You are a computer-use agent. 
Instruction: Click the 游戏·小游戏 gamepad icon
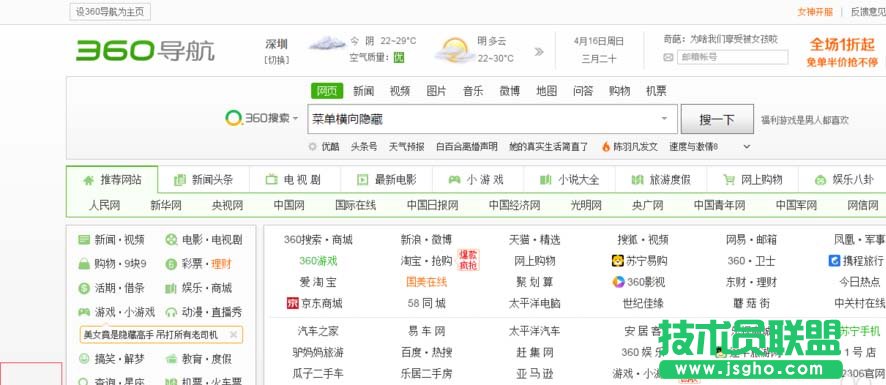pos(84,312)
